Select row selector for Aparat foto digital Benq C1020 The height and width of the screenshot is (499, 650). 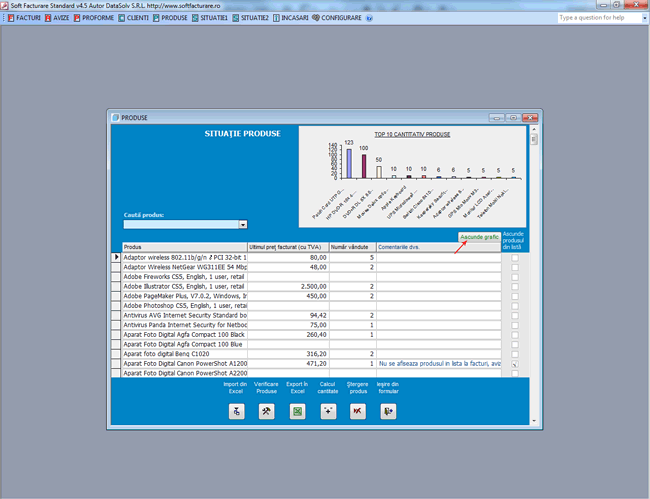[x=116, y=354]
